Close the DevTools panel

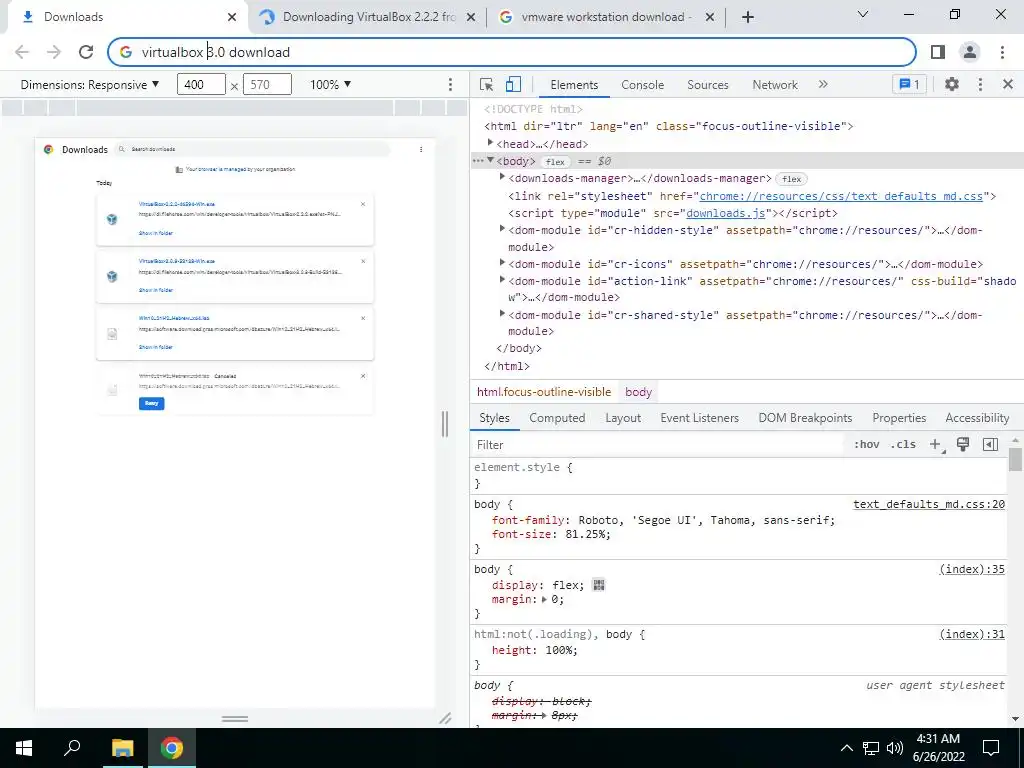(x=1008, y=84)
